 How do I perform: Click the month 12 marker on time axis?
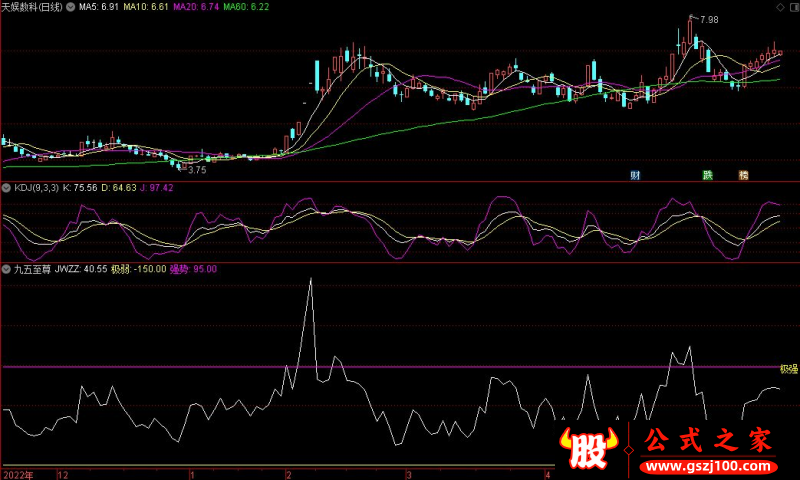64,474
